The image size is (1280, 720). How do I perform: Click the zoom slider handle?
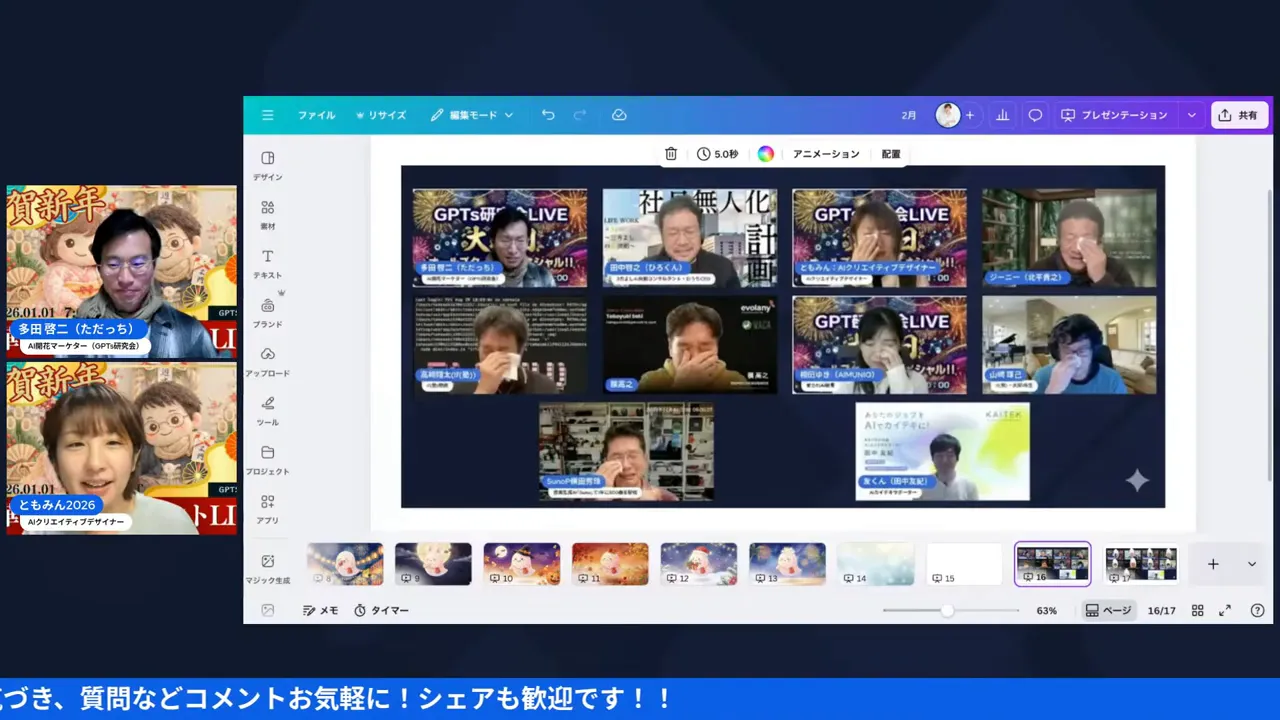(946, 610)
